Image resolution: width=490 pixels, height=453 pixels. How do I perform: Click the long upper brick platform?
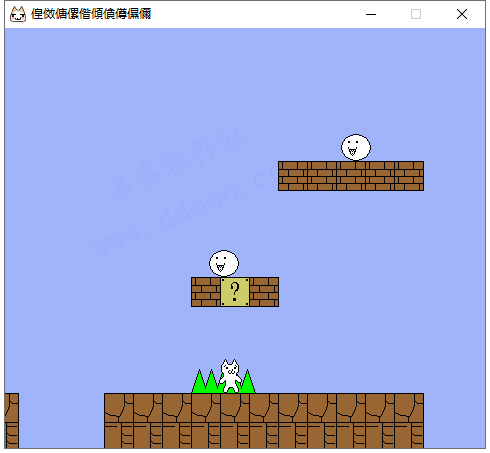[351, 176]
